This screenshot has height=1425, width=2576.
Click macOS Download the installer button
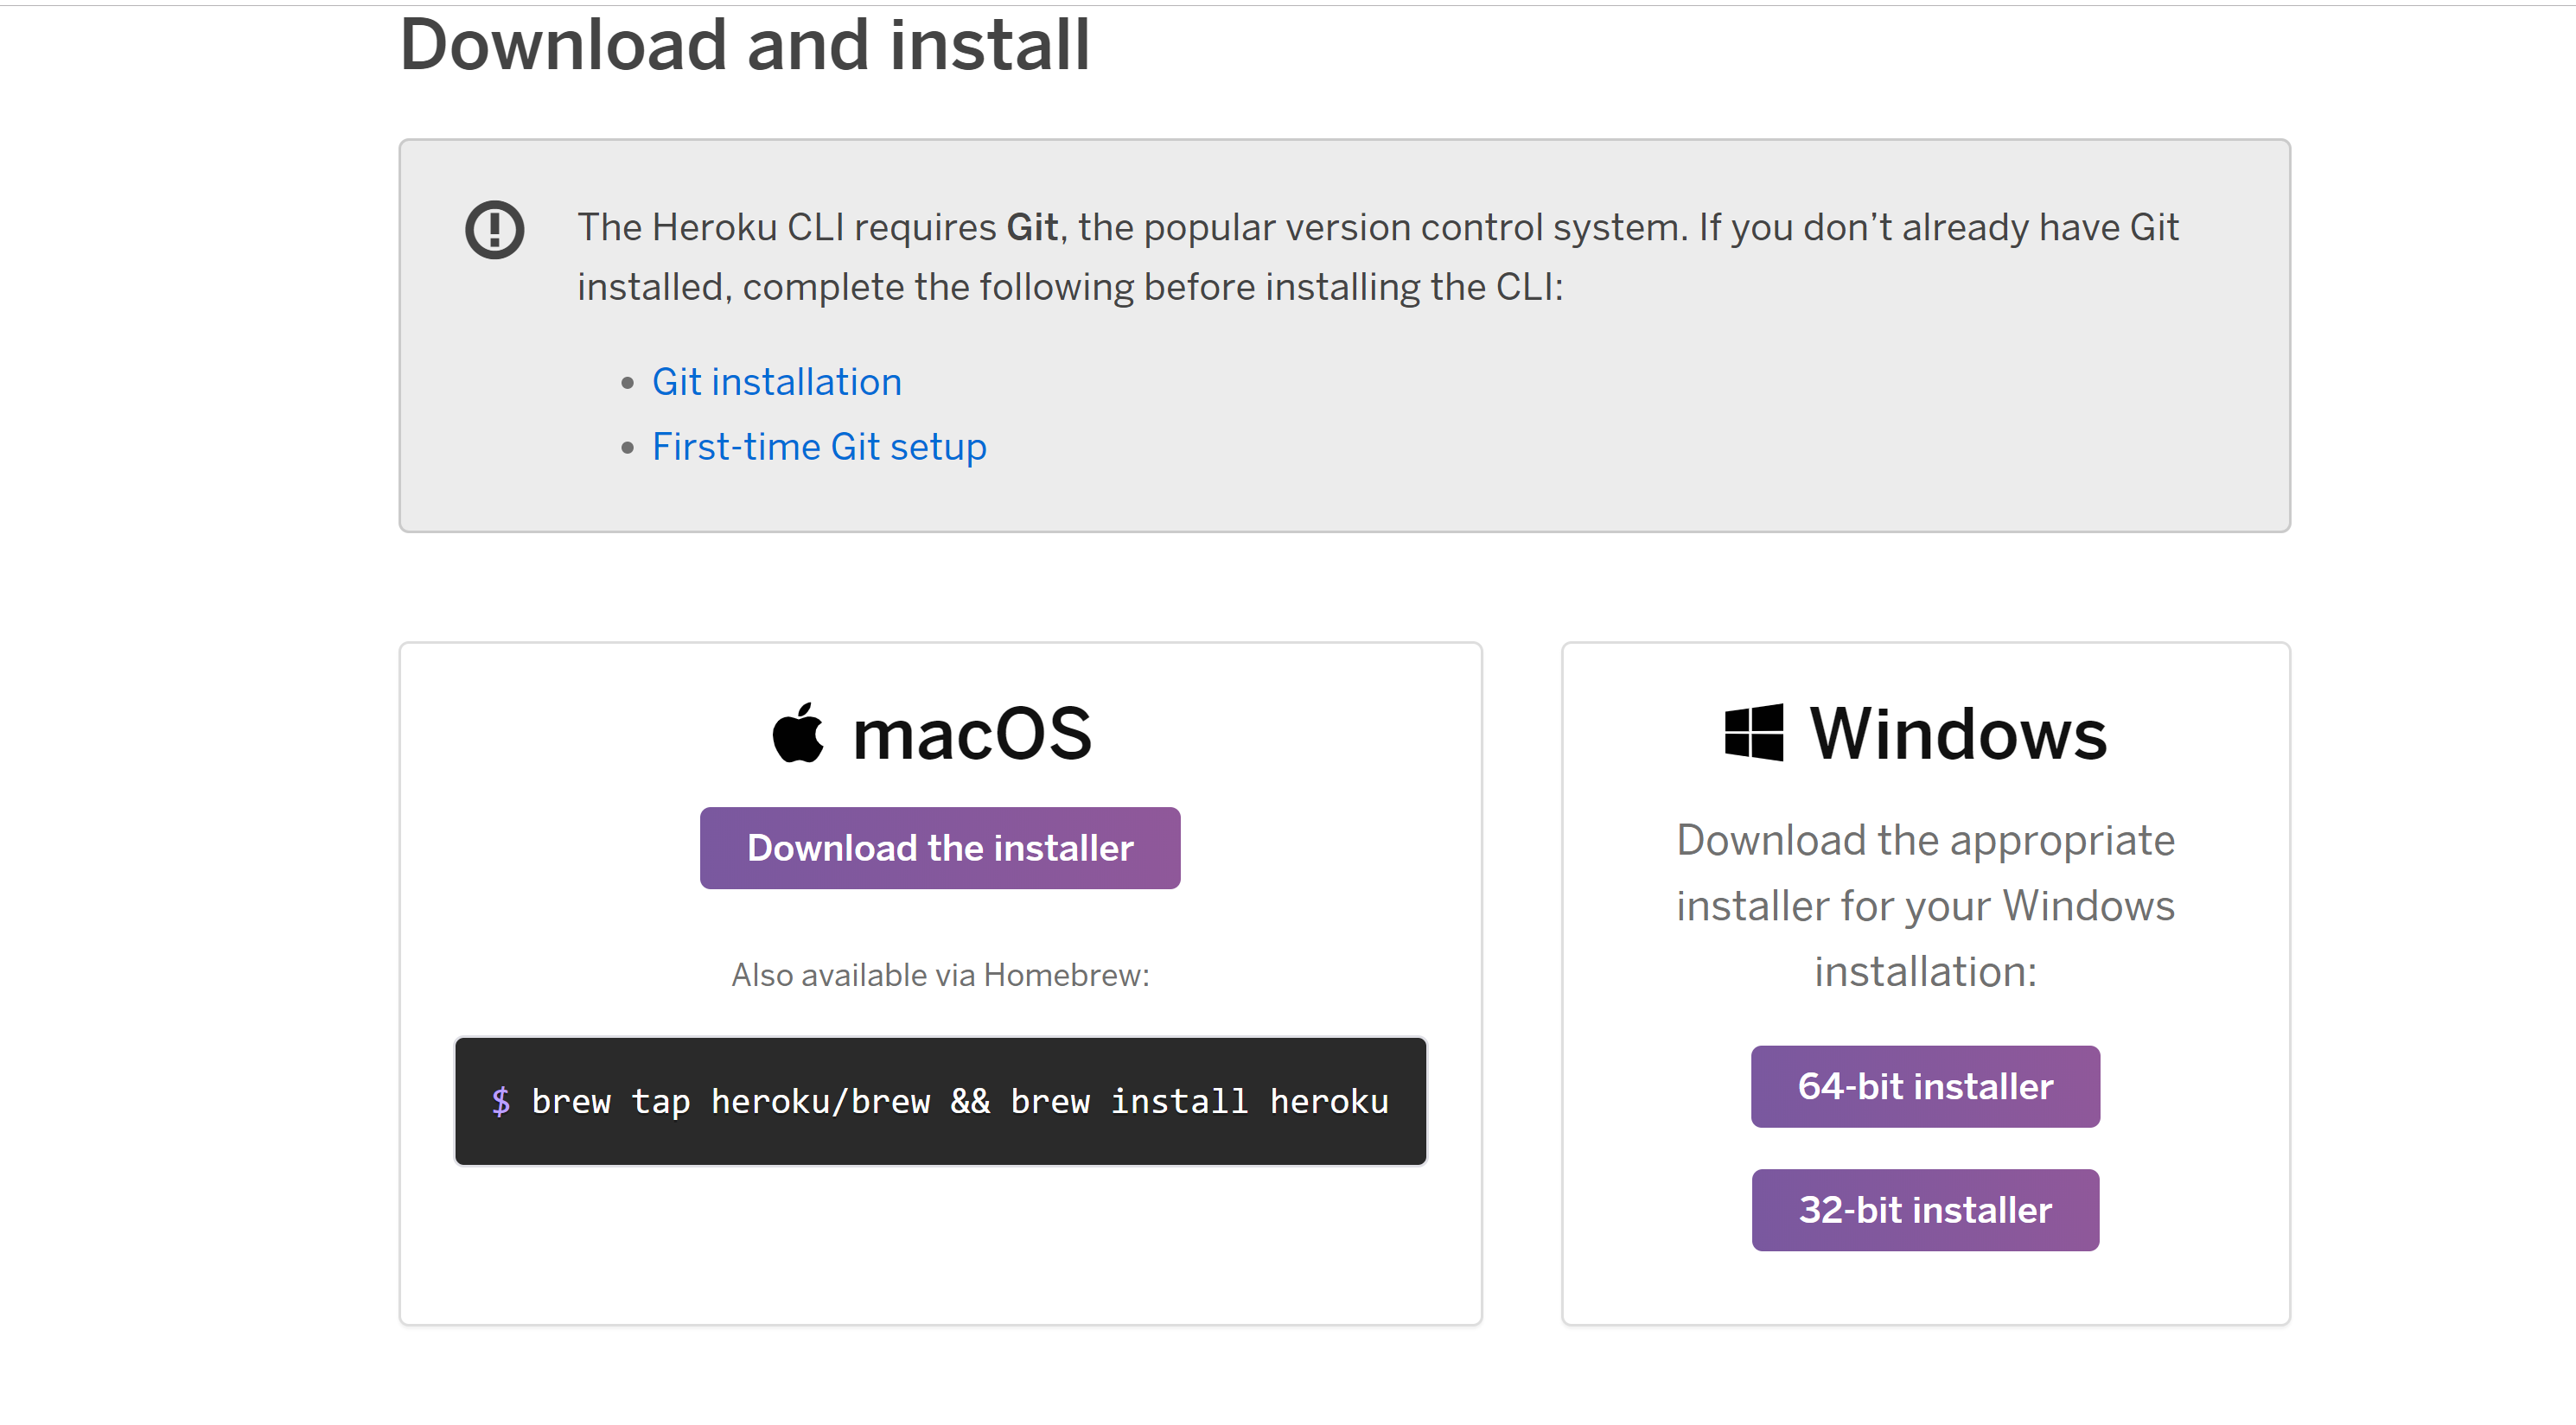pyautogui.click(x=939, y=848)
